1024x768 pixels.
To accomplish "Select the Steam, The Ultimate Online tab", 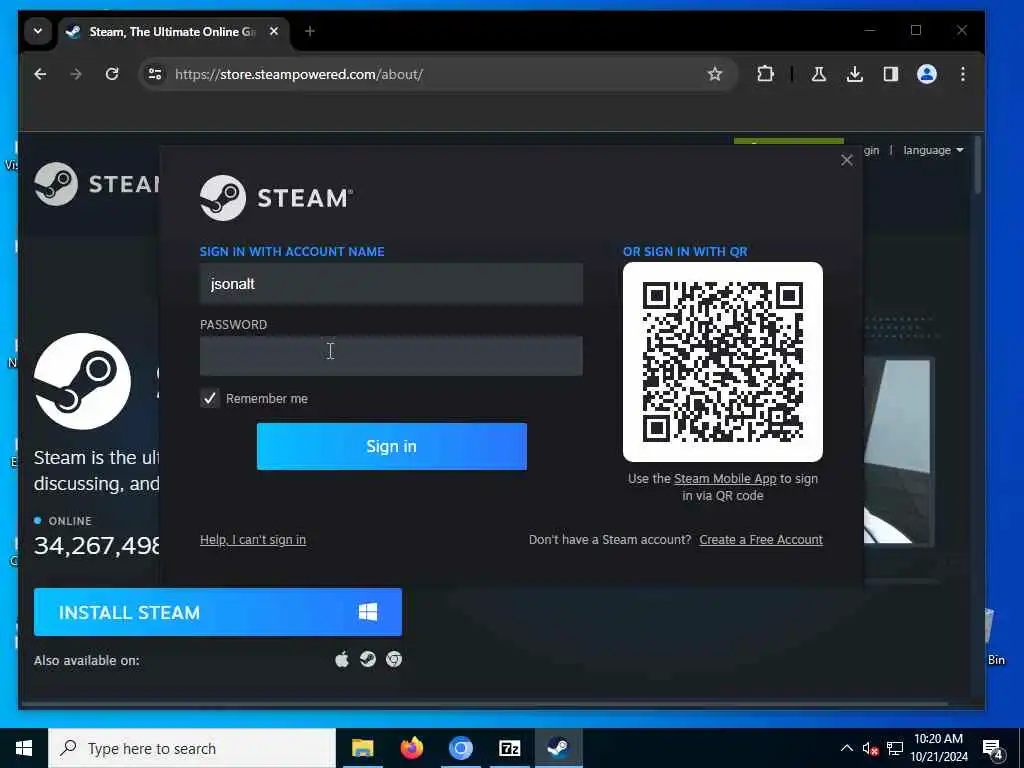I will (174, 32).
